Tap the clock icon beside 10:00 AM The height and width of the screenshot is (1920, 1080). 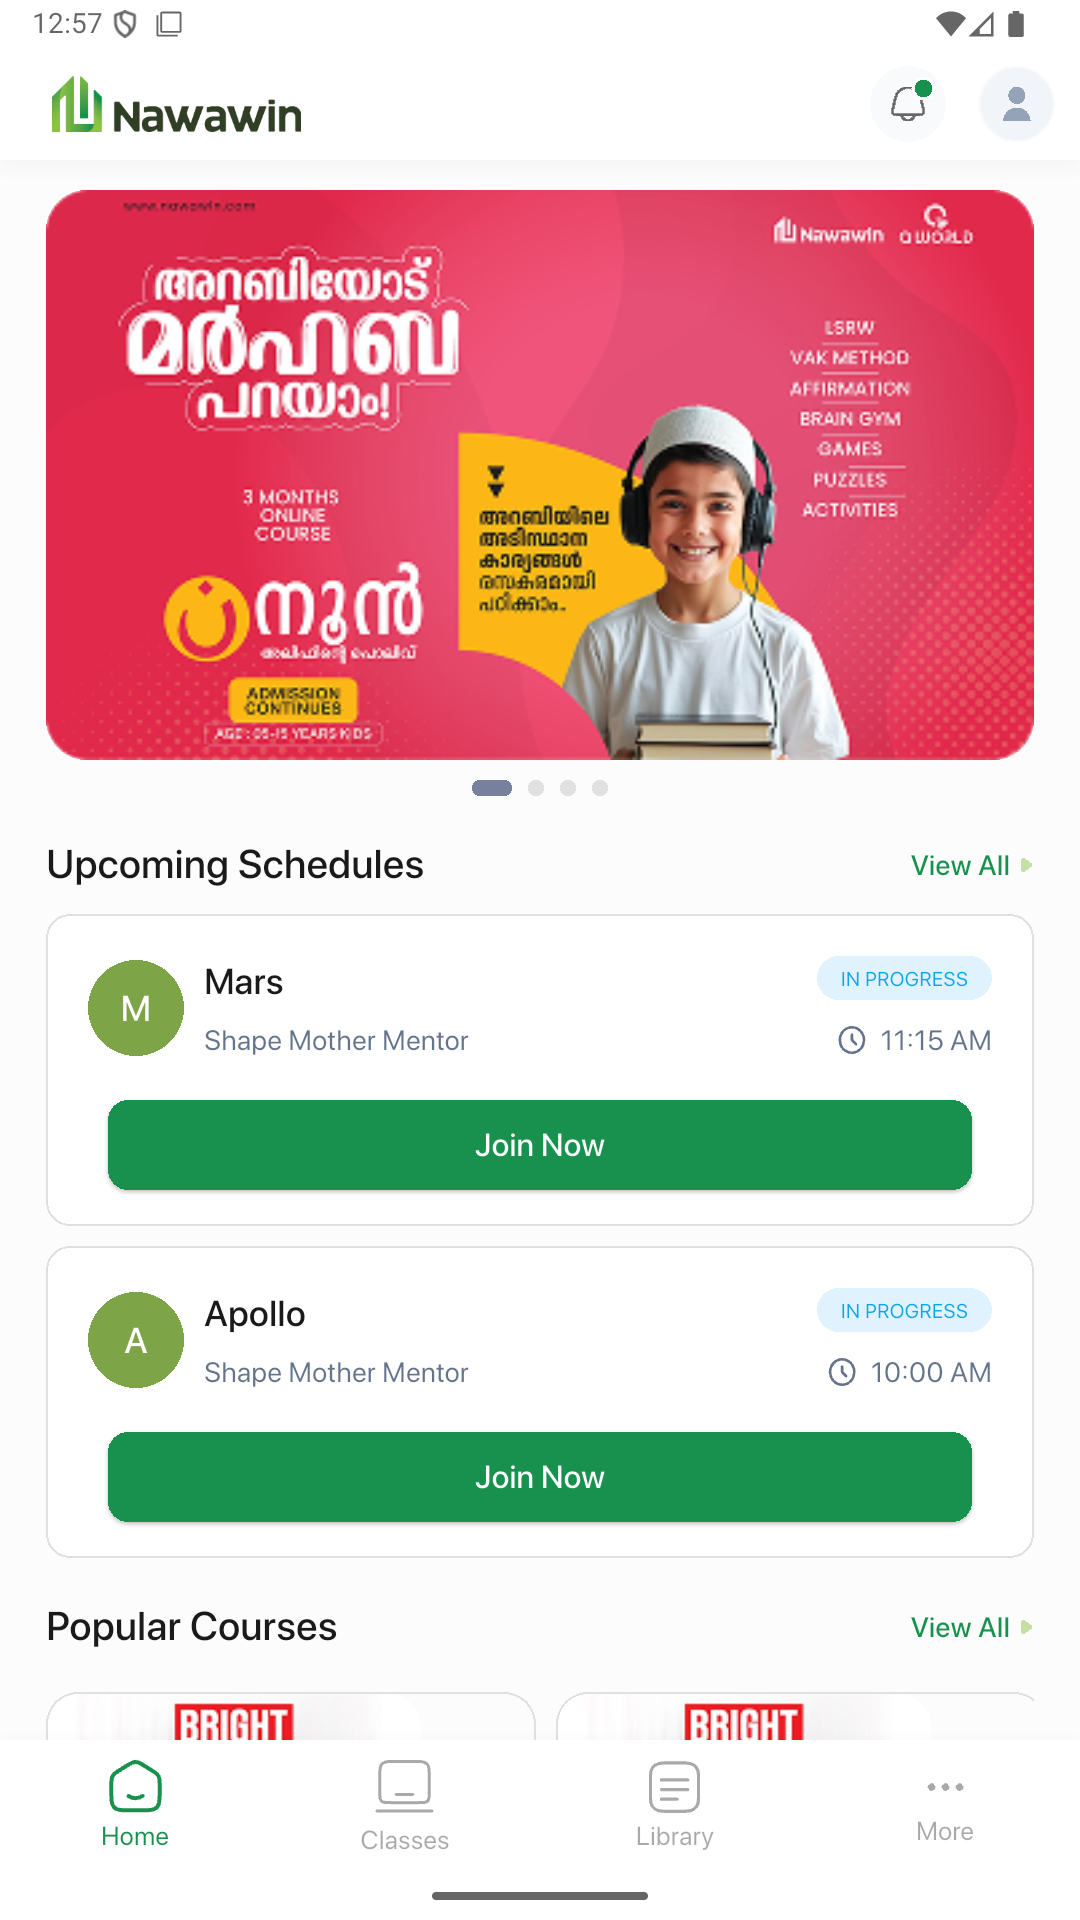(x=842, y=1372)
